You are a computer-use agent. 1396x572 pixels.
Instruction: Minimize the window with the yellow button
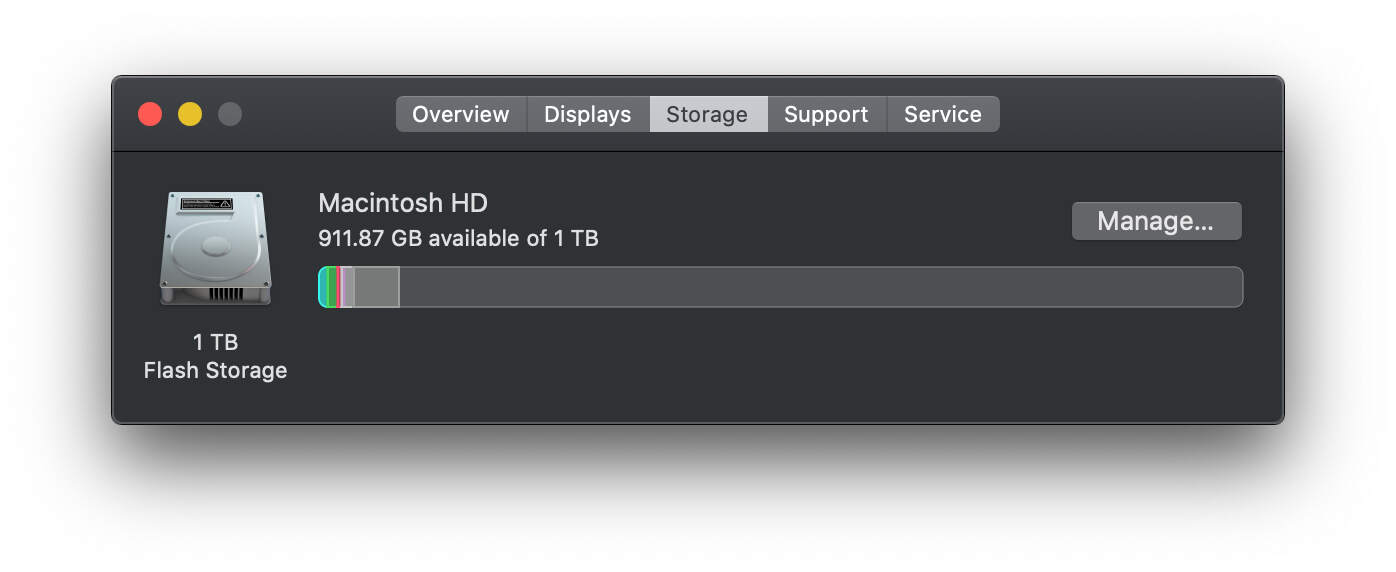coord(190,114)
